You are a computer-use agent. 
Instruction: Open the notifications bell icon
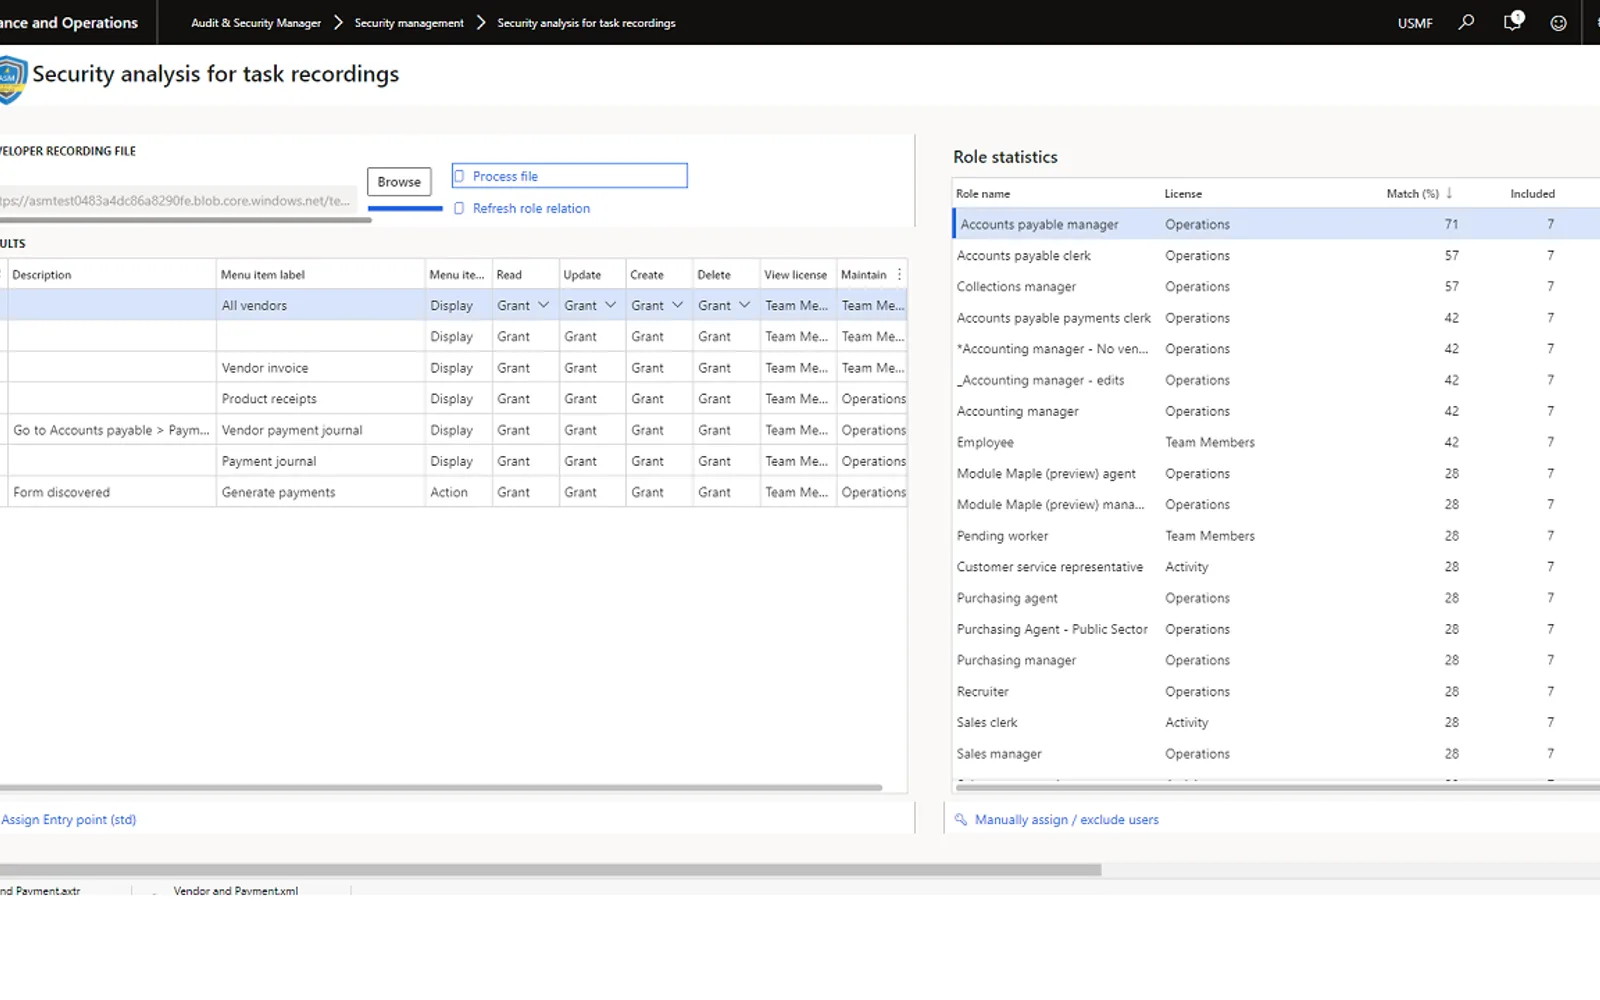[x=1513, y=21]
